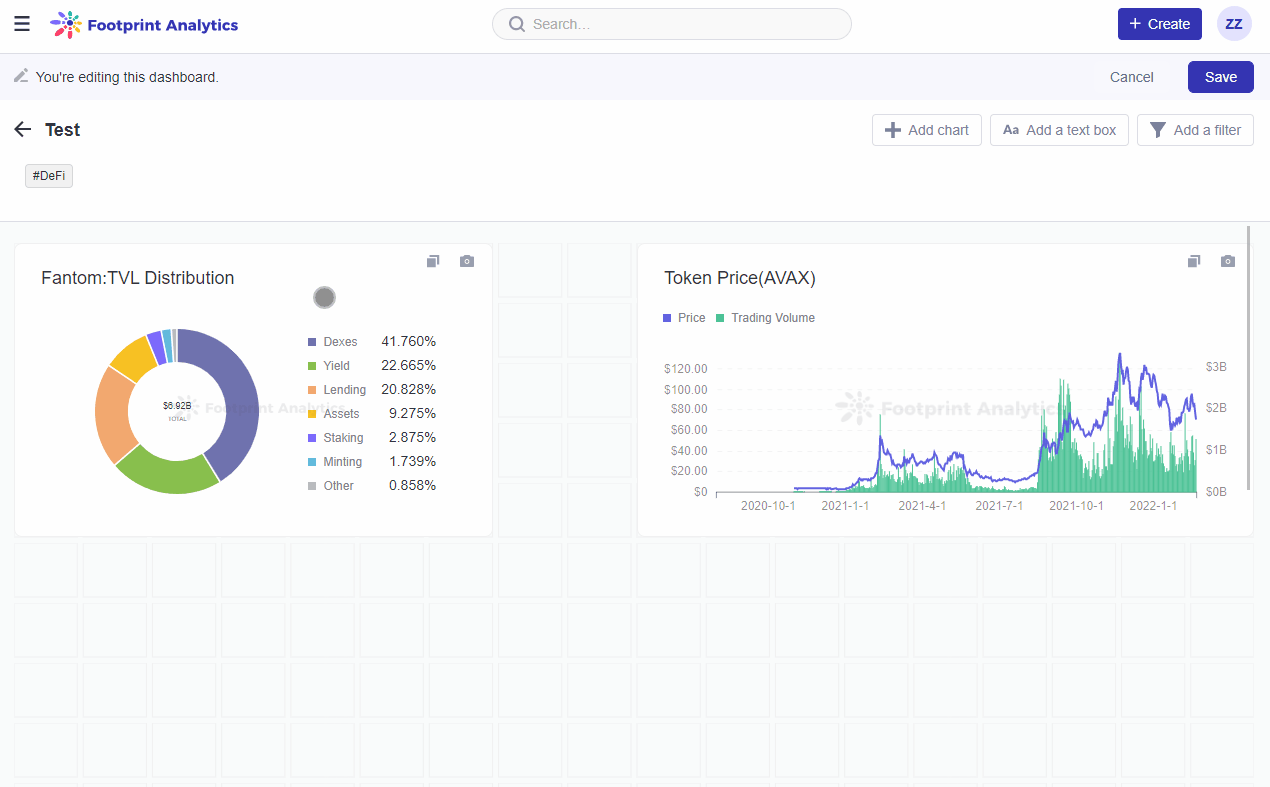This screenshot has height=787, width=1270.
Task: Click the $120.00 axis label
Action: click(685, 369)
